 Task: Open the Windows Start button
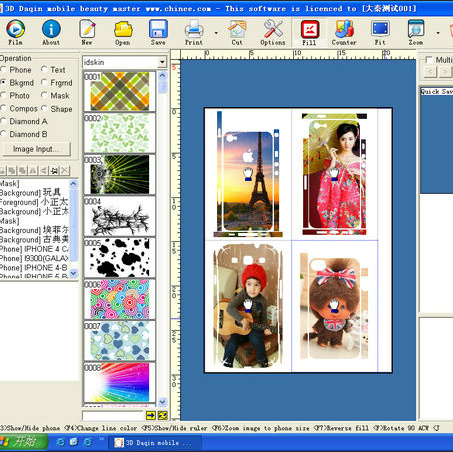coord(23,442)
